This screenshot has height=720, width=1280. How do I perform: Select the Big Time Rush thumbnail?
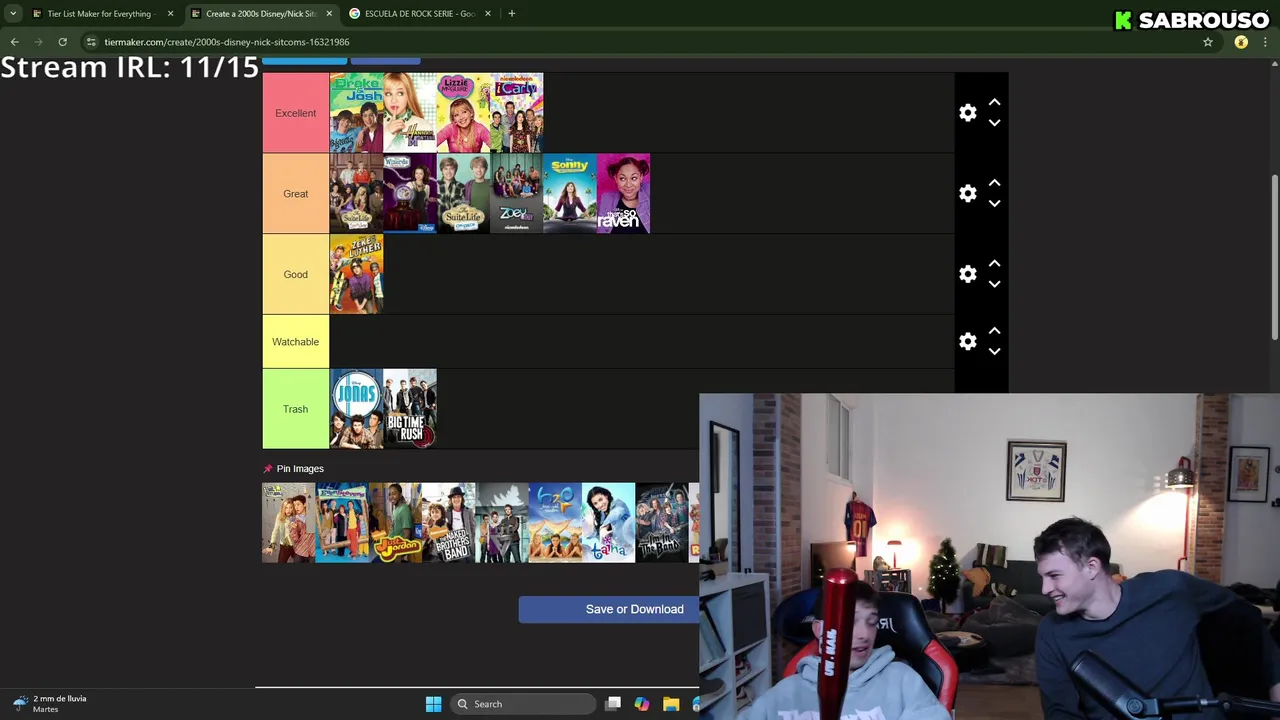pos(410,409)
